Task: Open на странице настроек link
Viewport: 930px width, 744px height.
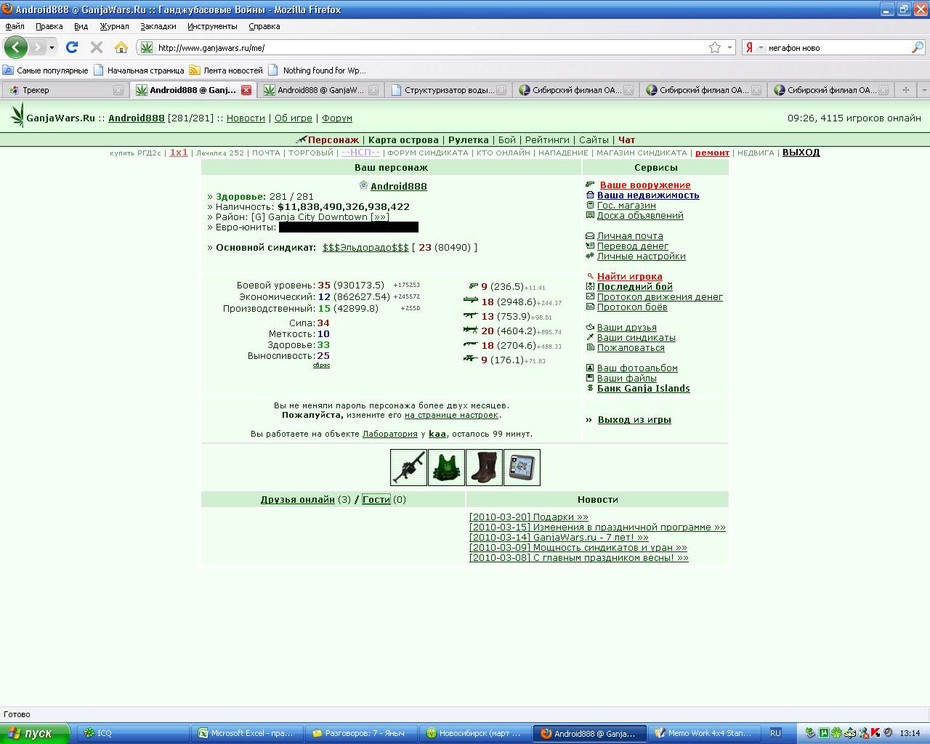Action: (451, 415)
